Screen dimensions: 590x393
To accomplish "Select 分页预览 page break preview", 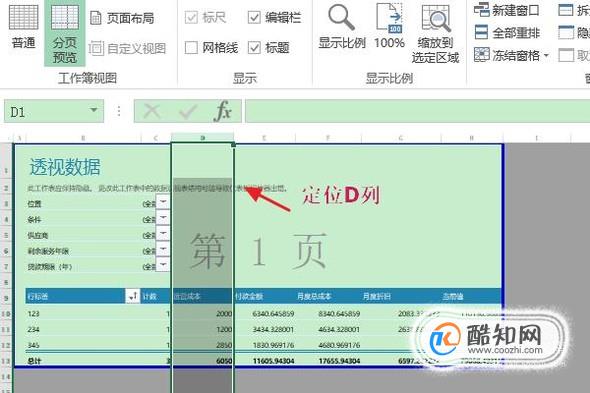I will point(65,33).
